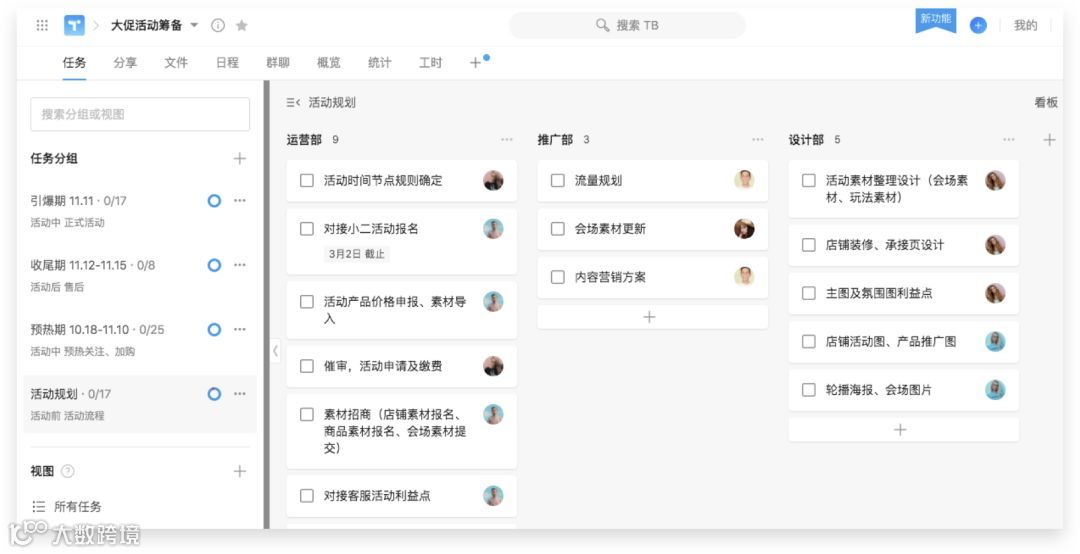This screenshot has width=1080, height=554.
Task: Open the app grid launcher icon
Action: 42,25
